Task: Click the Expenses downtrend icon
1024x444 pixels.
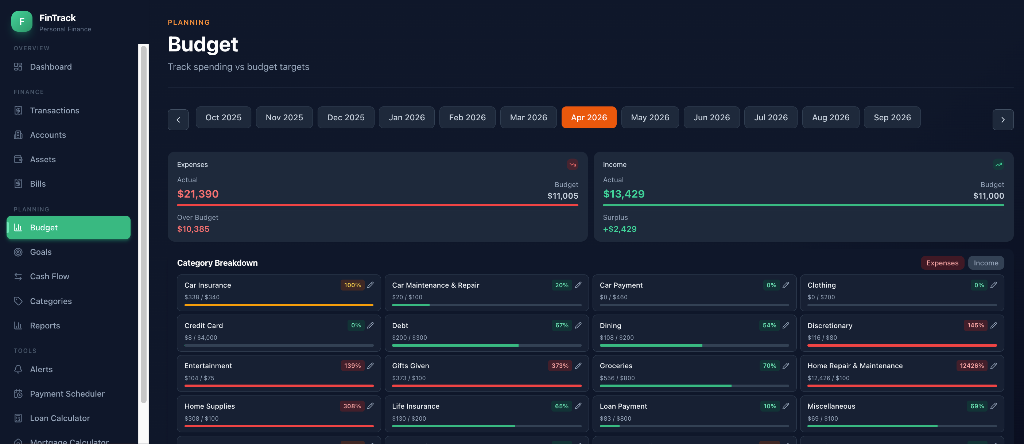Action: point(573,165)
